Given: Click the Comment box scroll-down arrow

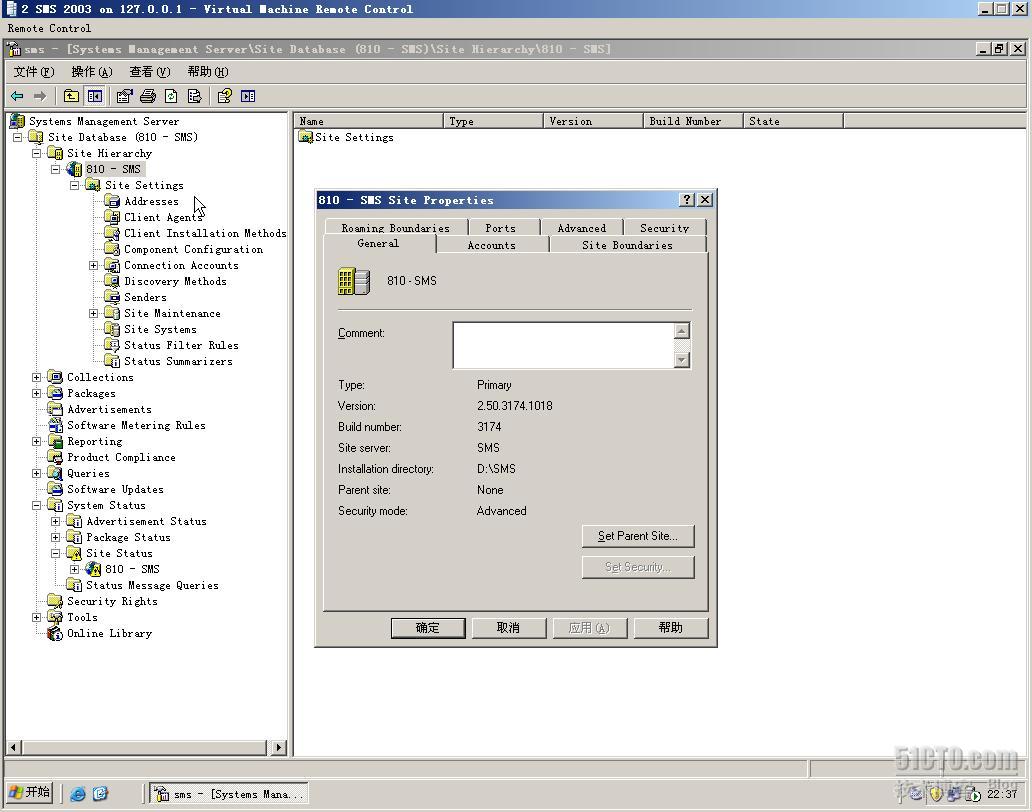Looking at the screenshot, I should coord(682,360).
